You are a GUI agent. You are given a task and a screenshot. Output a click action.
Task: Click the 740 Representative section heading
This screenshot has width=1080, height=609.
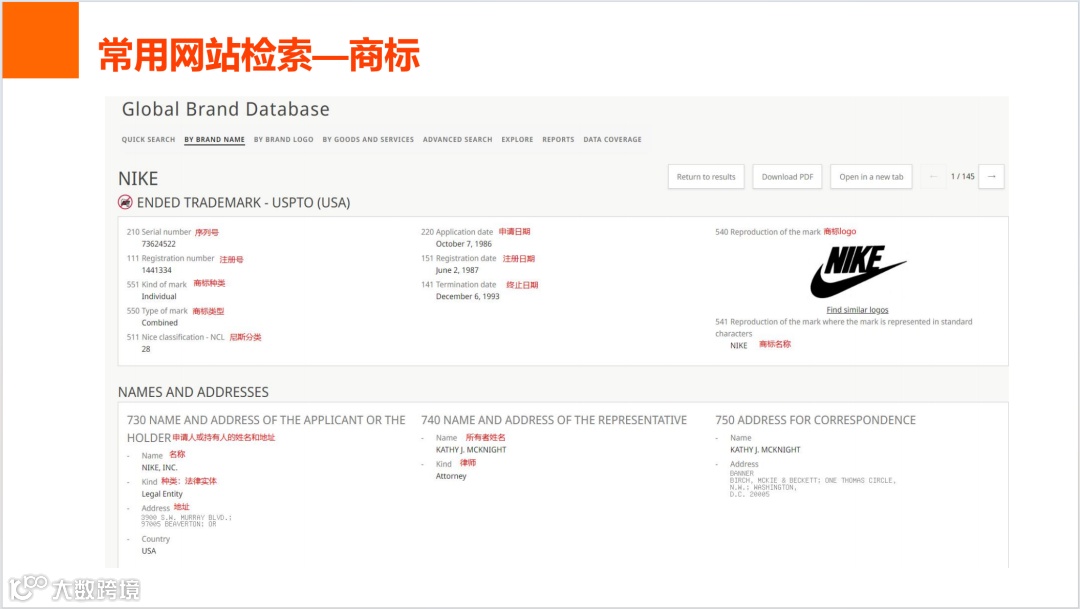(554, 420)
